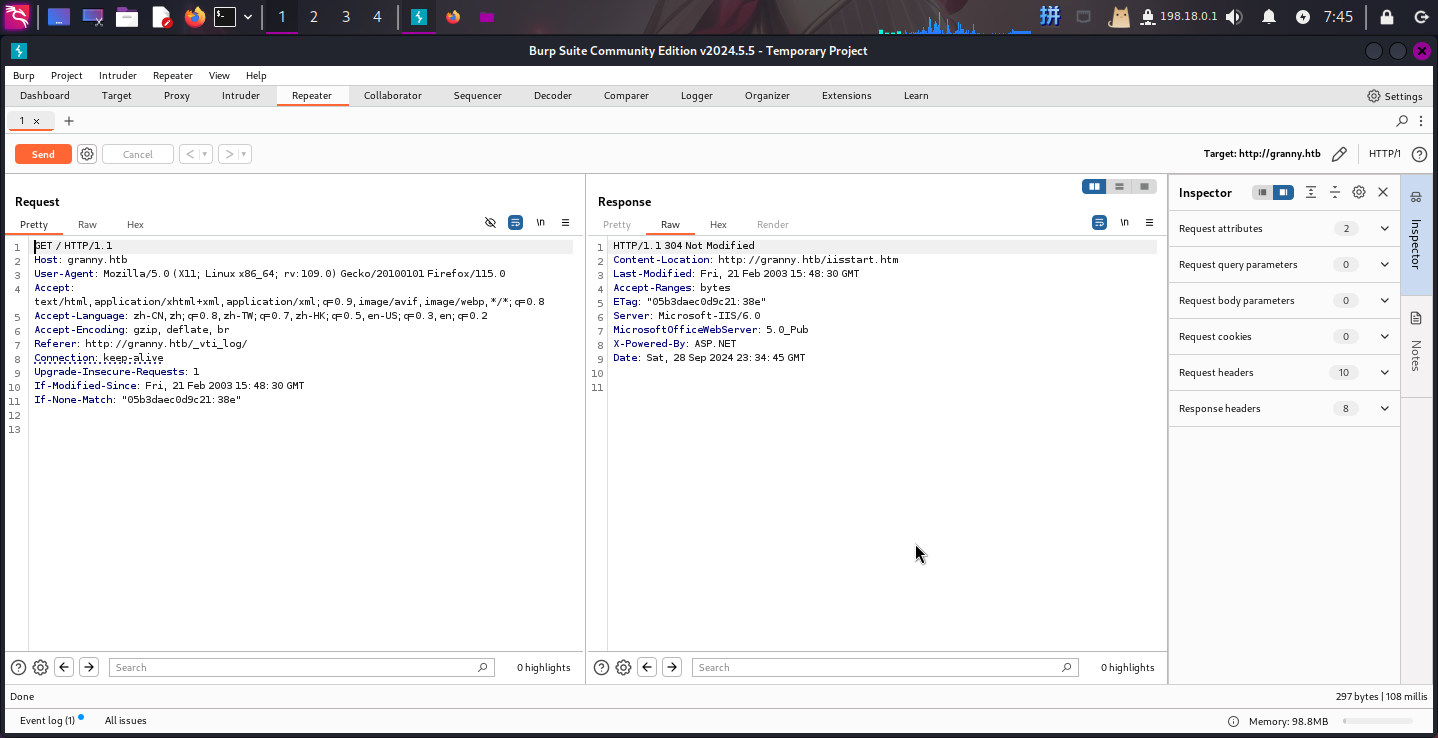Image resolution: width=1438 pixels, height=738 pixels.
Task: Select combined tabbed layout view
Action: pos(1144,186)
